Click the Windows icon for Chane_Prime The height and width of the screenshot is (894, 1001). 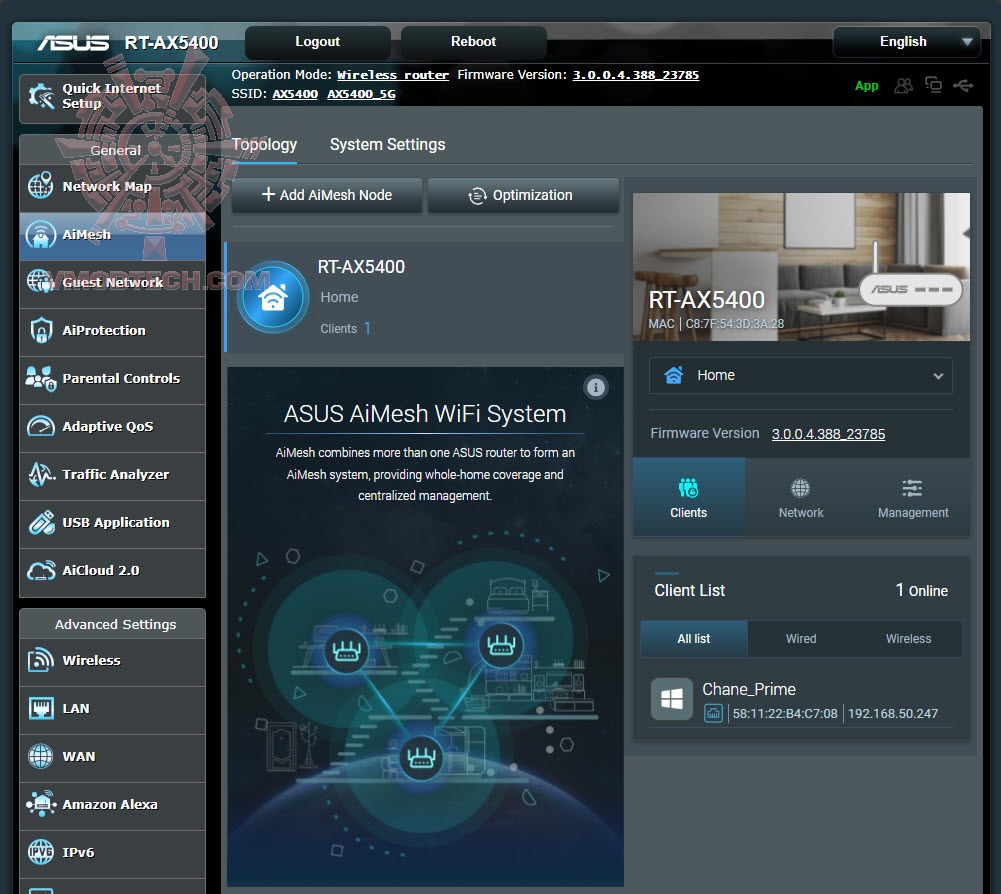coord(672,699)
